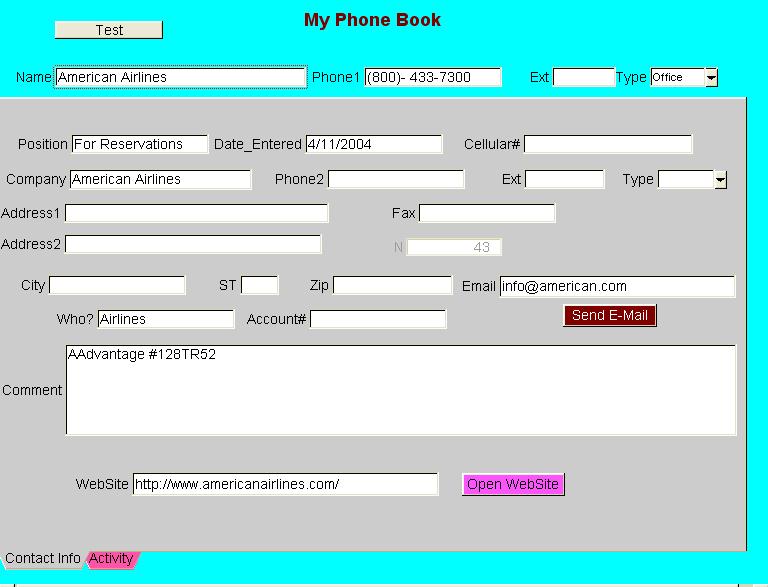Click the Phone1 Ext field
This screenshot has width=768, height=587.
point(583,77)
